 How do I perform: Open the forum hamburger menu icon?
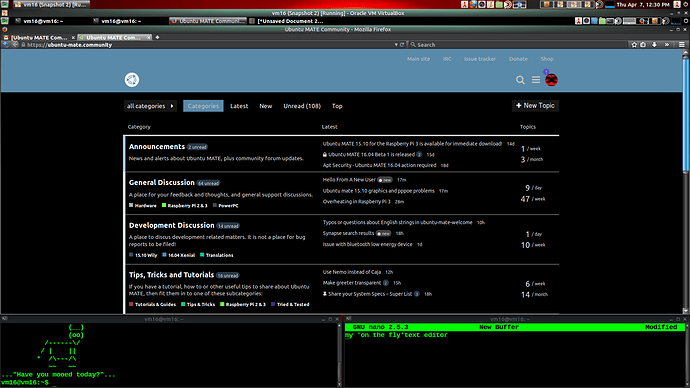536,80
